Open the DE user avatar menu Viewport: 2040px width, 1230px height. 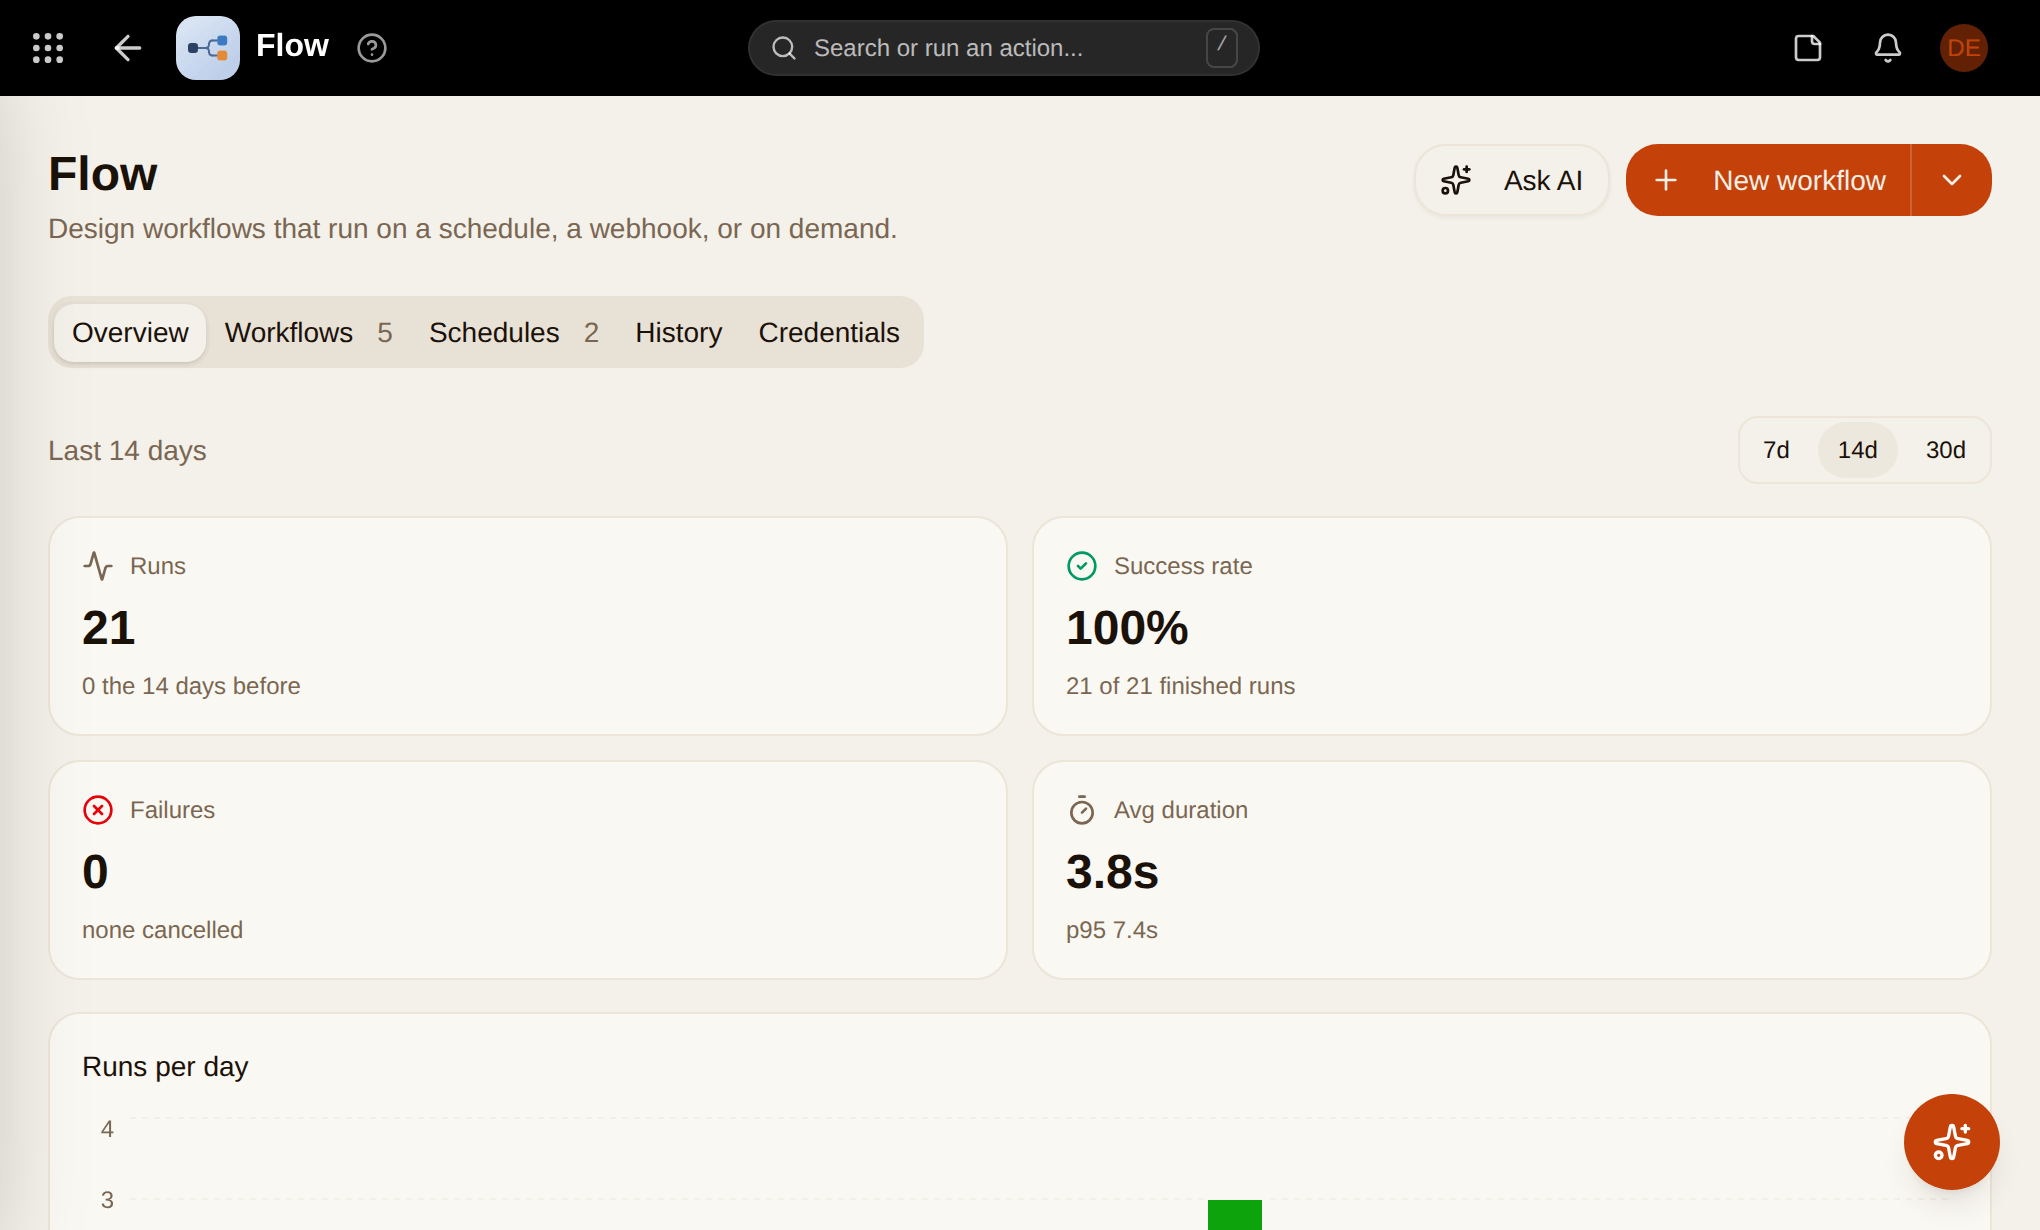click(x=1964, y=48)
